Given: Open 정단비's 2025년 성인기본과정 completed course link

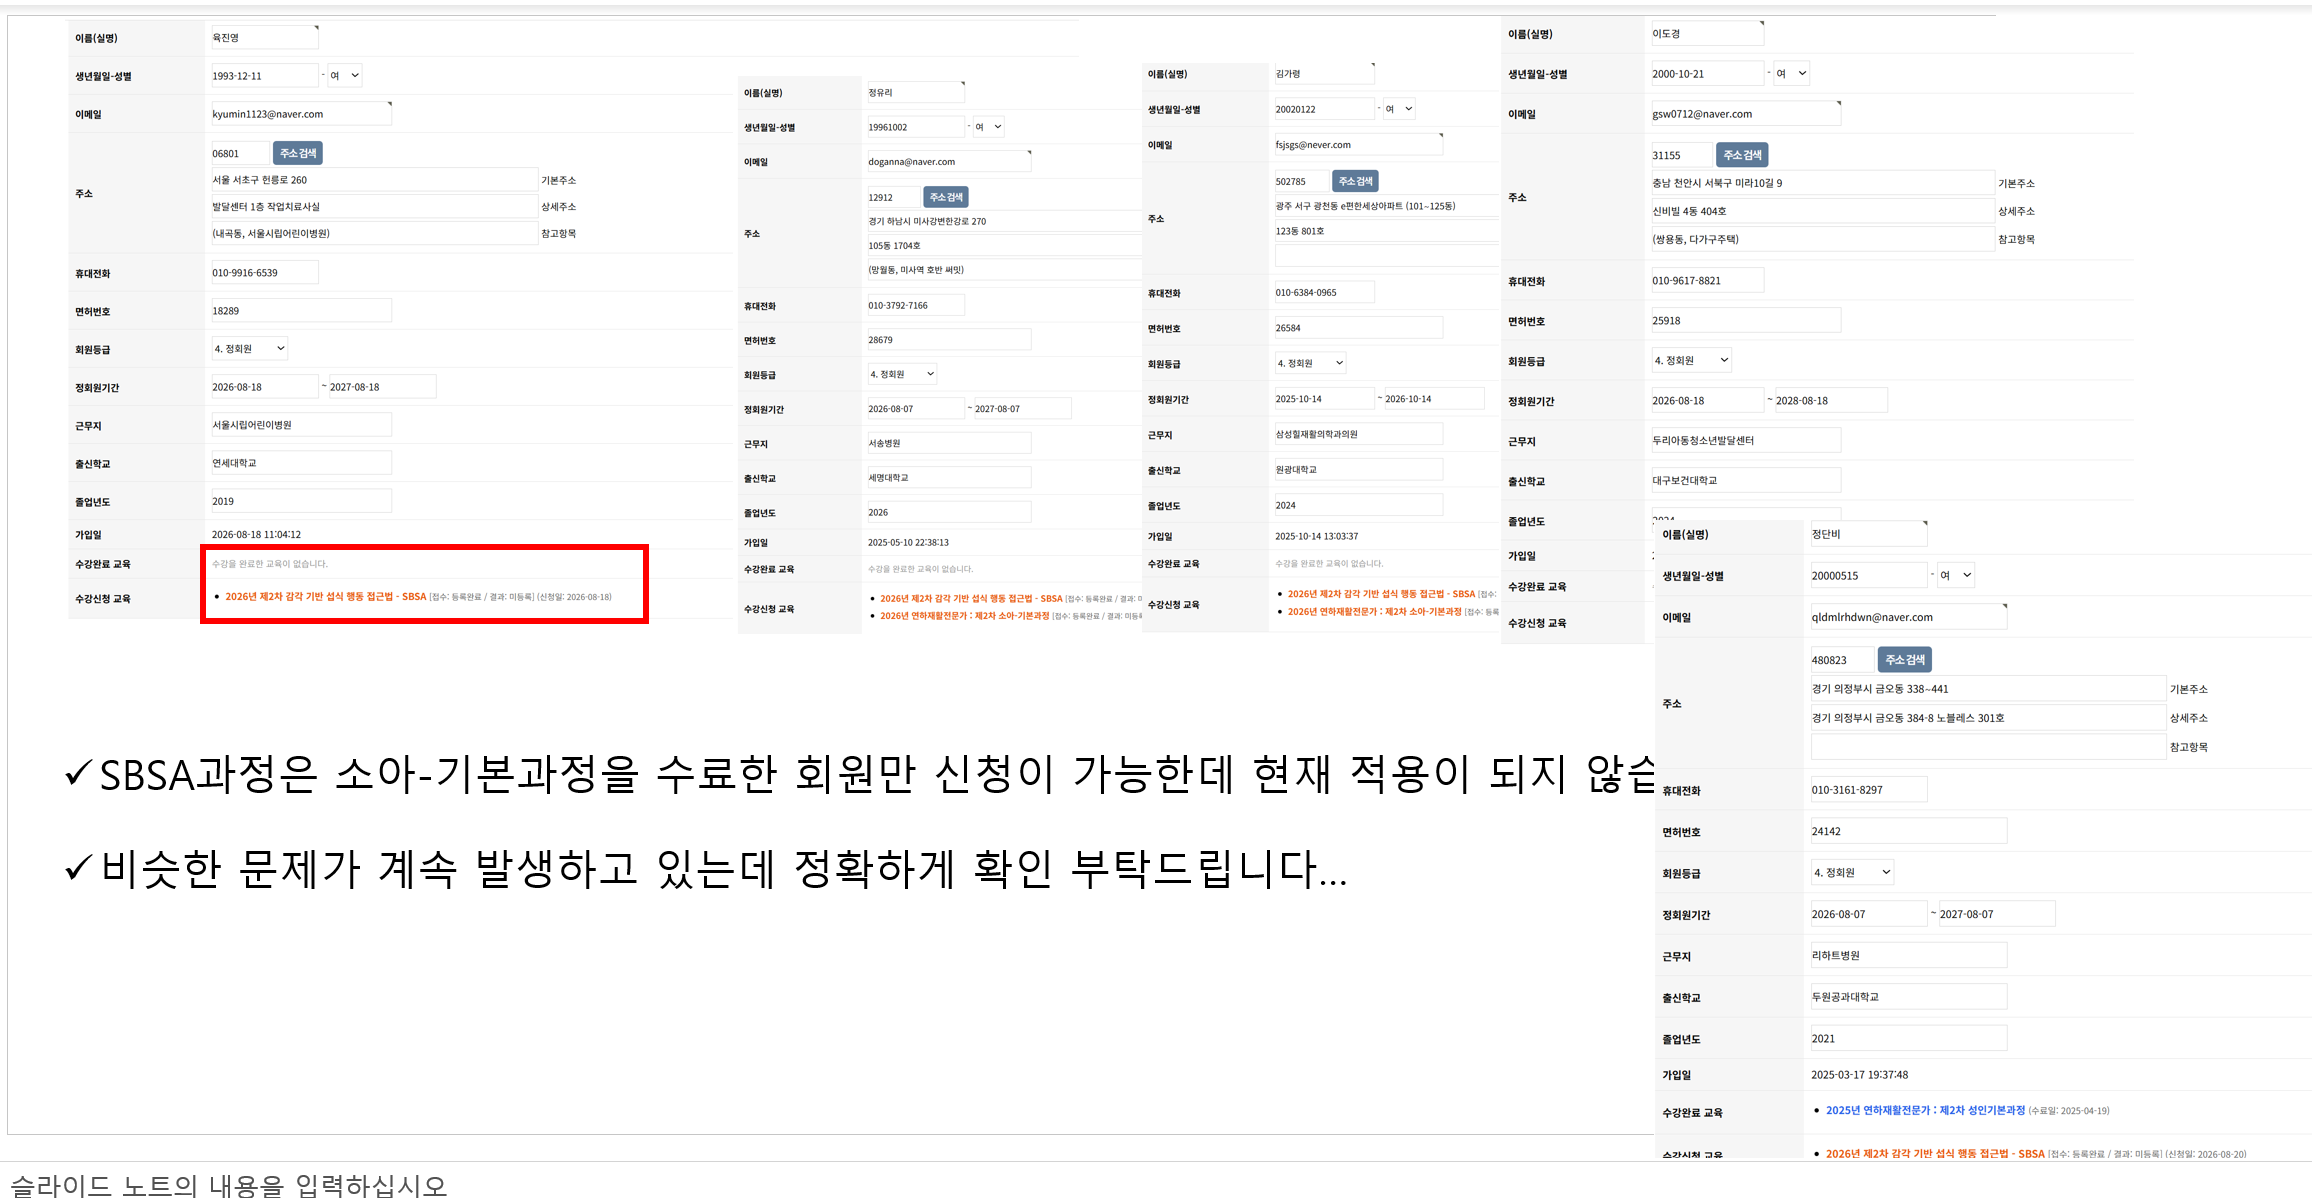Looking at the screenshot, I should click(x=1925, y=1110).
